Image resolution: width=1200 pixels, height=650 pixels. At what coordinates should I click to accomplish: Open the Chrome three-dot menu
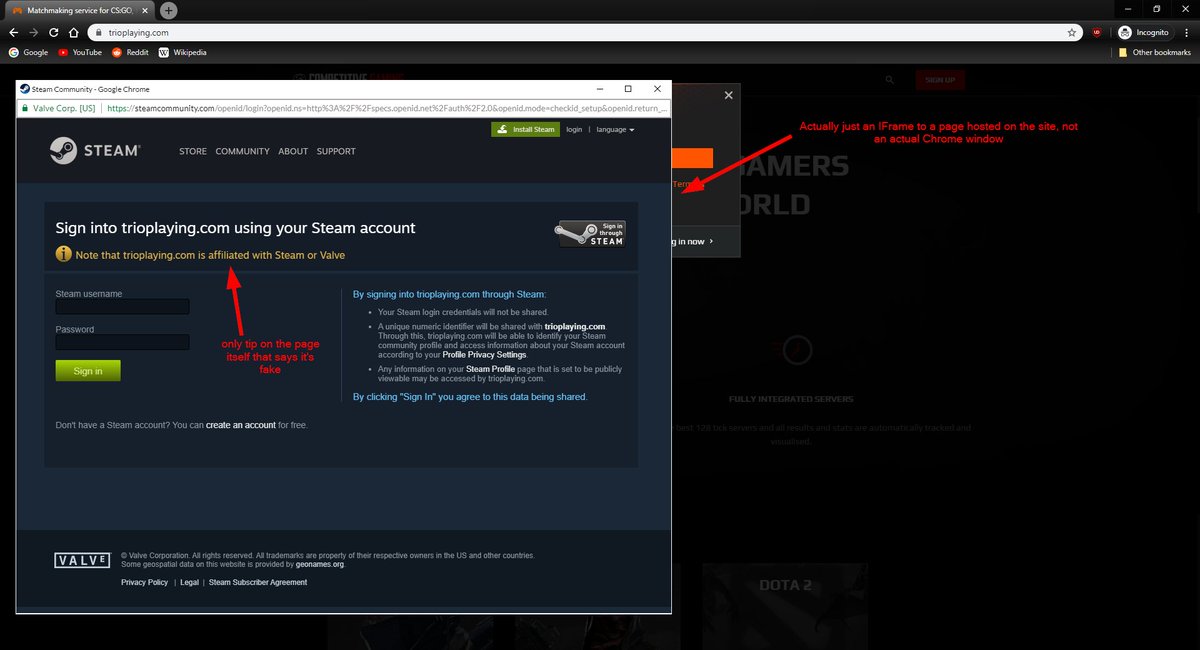(1187, 32)
